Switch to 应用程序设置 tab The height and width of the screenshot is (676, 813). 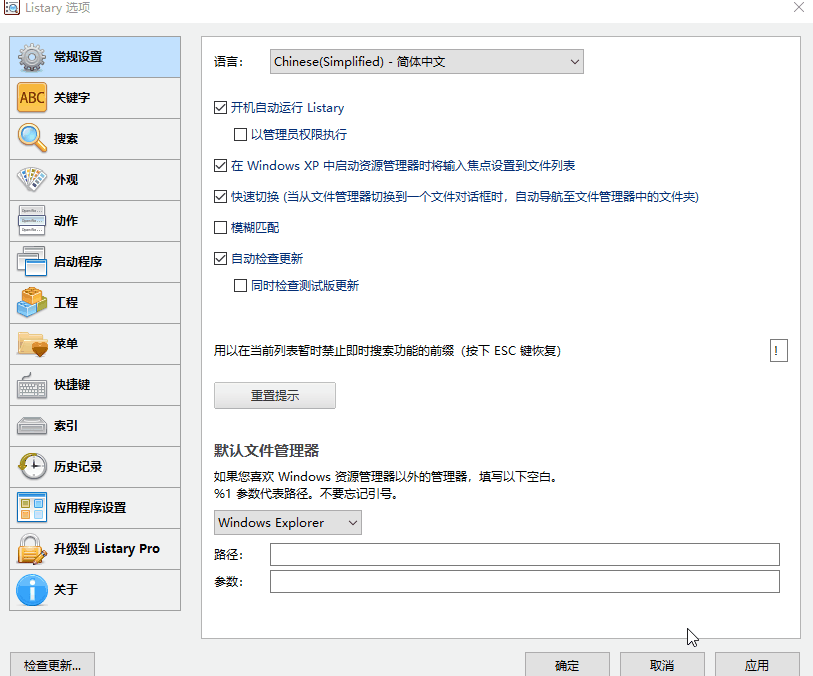[95, 508]
